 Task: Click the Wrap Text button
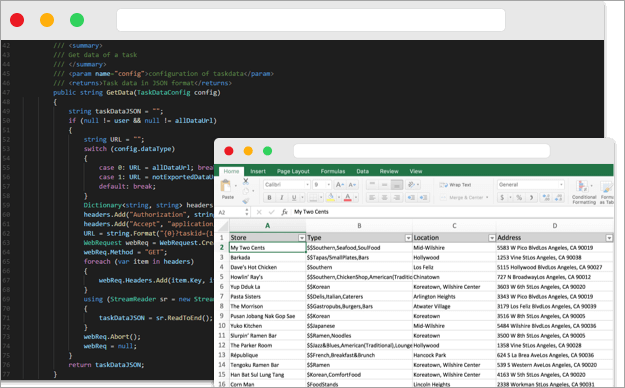[455, 185]
